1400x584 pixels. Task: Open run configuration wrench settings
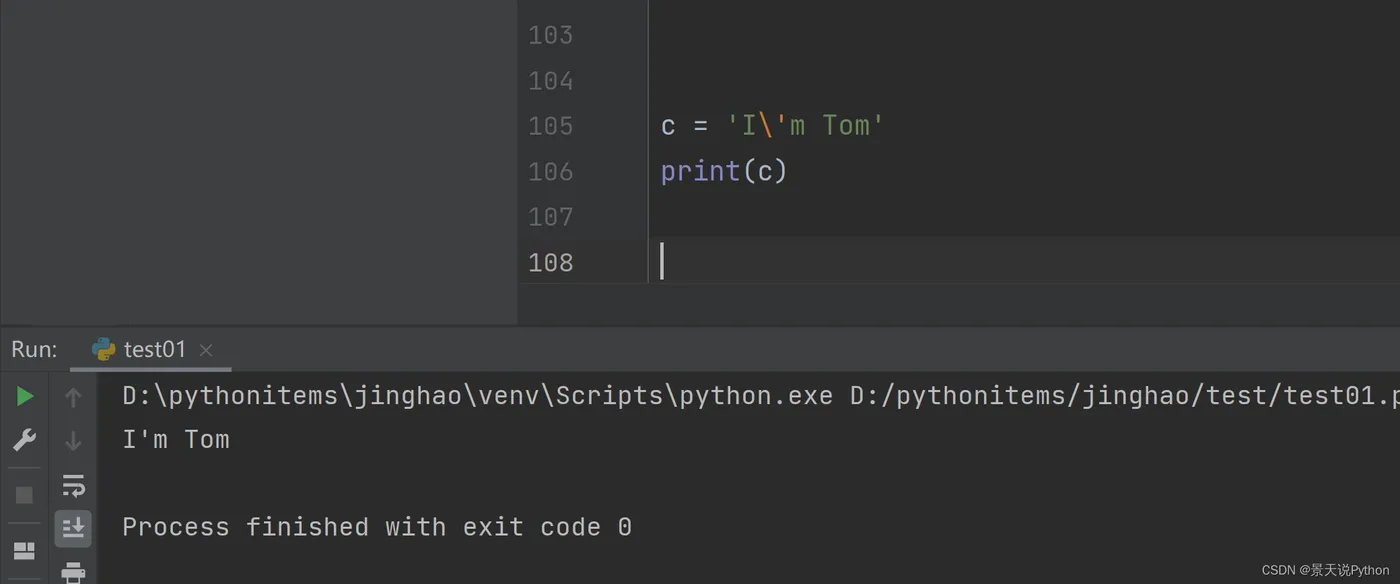pyautogui.click(x=25, y=440)
